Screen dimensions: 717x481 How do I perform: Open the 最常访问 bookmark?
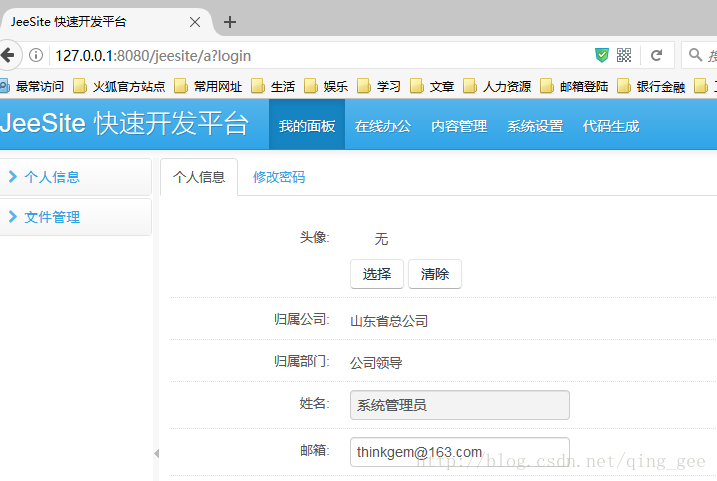click(33, 86)
